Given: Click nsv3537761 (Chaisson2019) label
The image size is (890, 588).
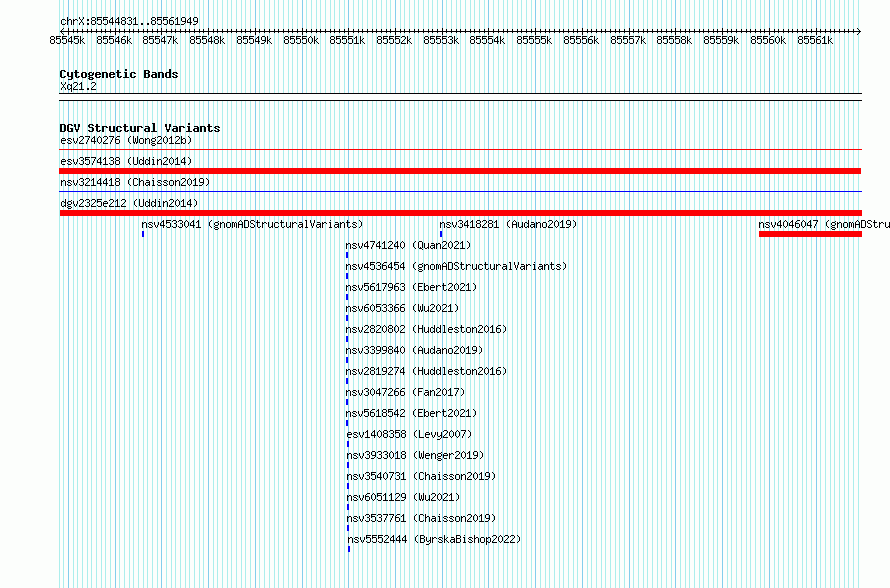Looking at the screenshot, I should point(421,518).
